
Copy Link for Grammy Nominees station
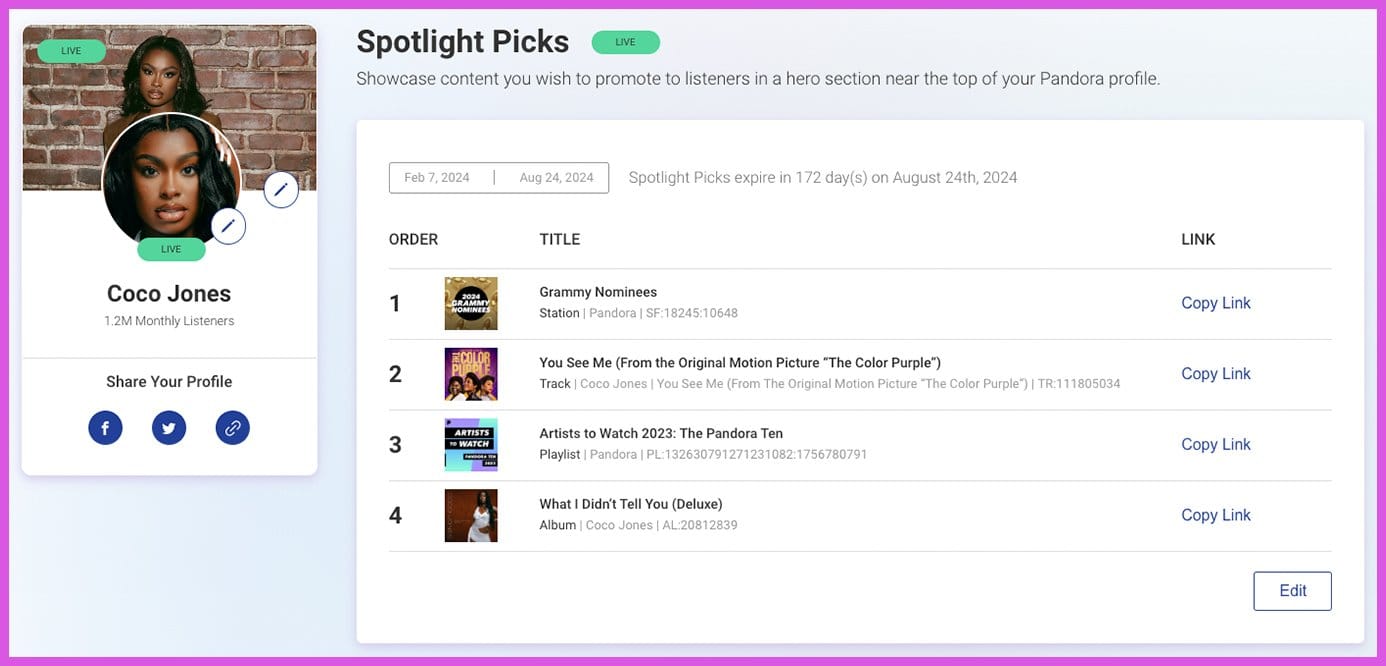click(1215, 302)
